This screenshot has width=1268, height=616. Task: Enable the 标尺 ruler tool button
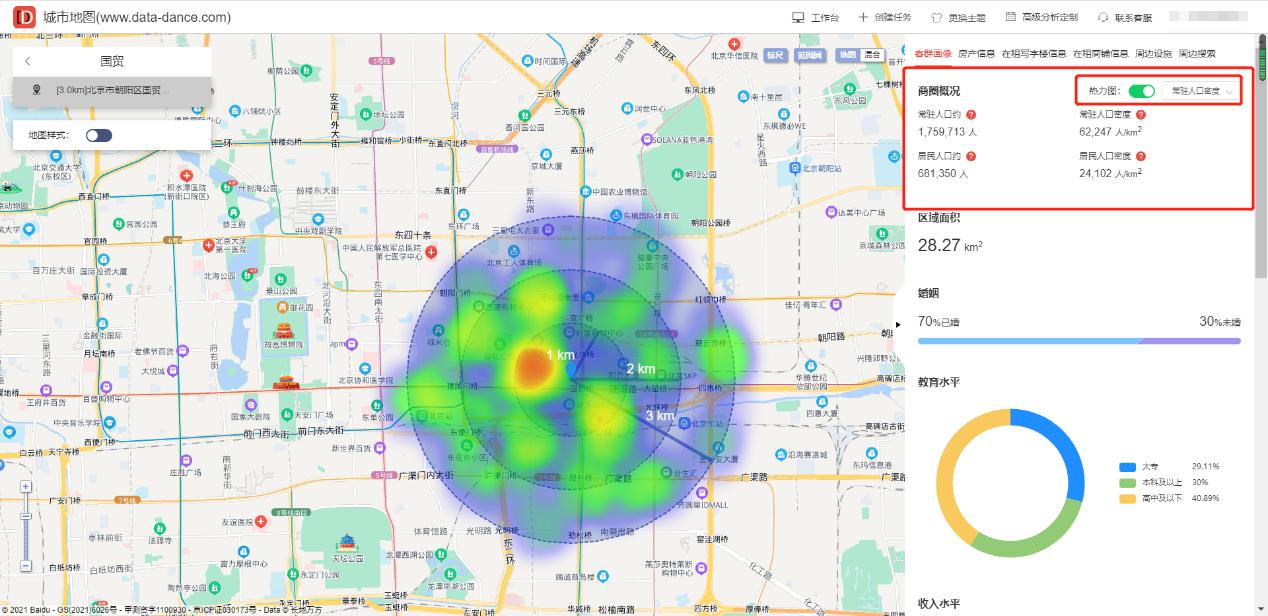point(775,55)
